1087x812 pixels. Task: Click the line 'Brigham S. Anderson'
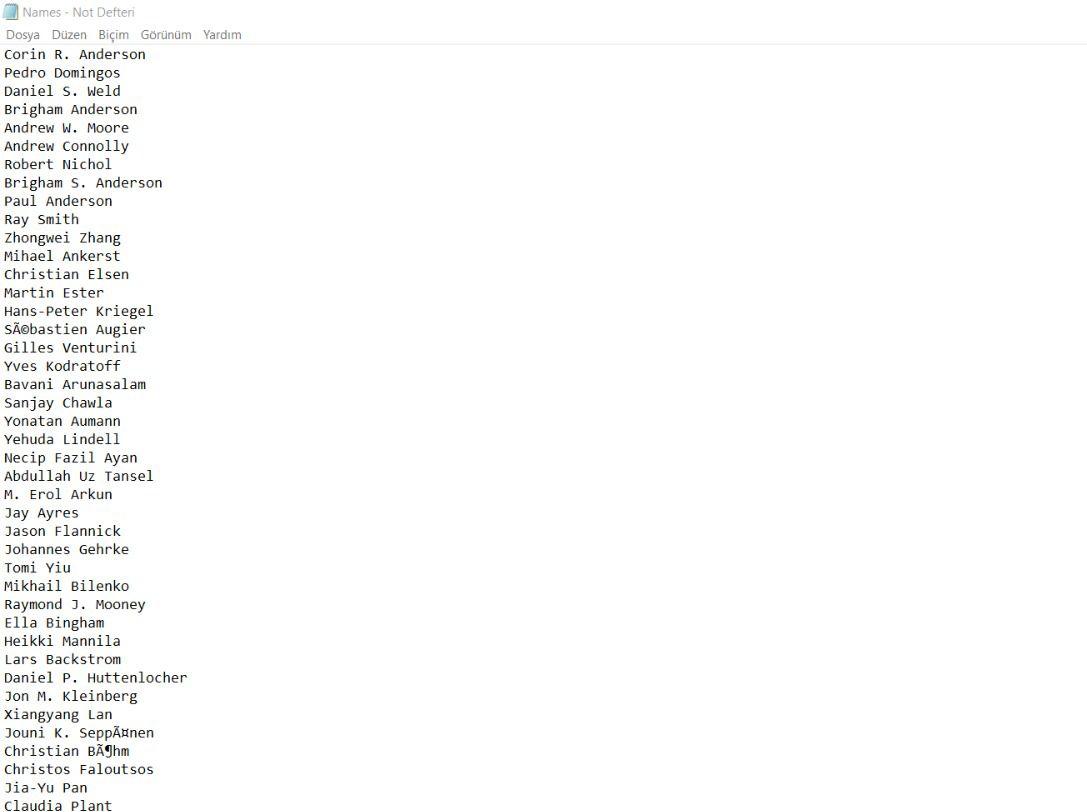point(83,183)
